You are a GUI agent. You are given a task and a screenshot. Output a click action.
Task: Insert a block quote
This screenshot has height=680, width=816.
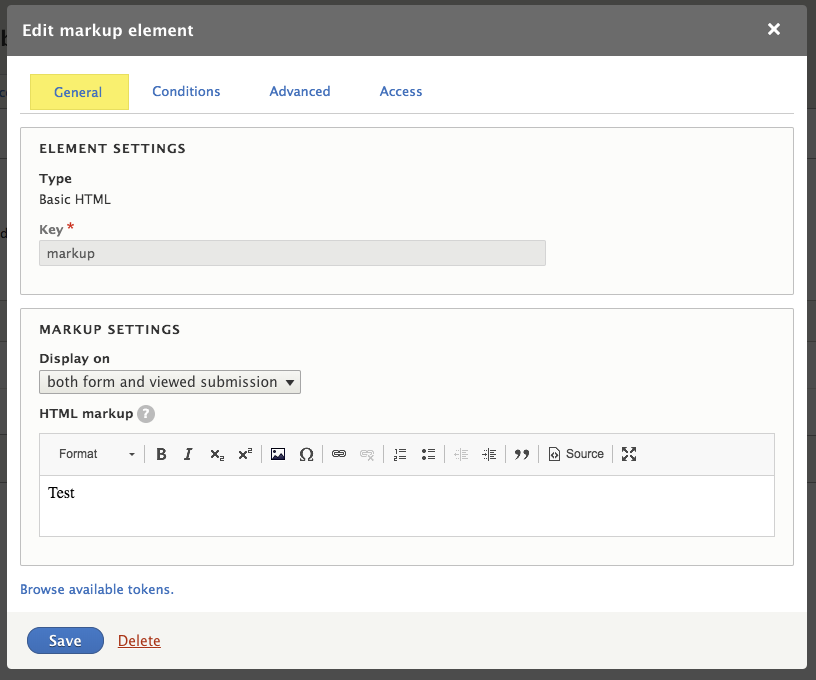click(x=522, y=454)
